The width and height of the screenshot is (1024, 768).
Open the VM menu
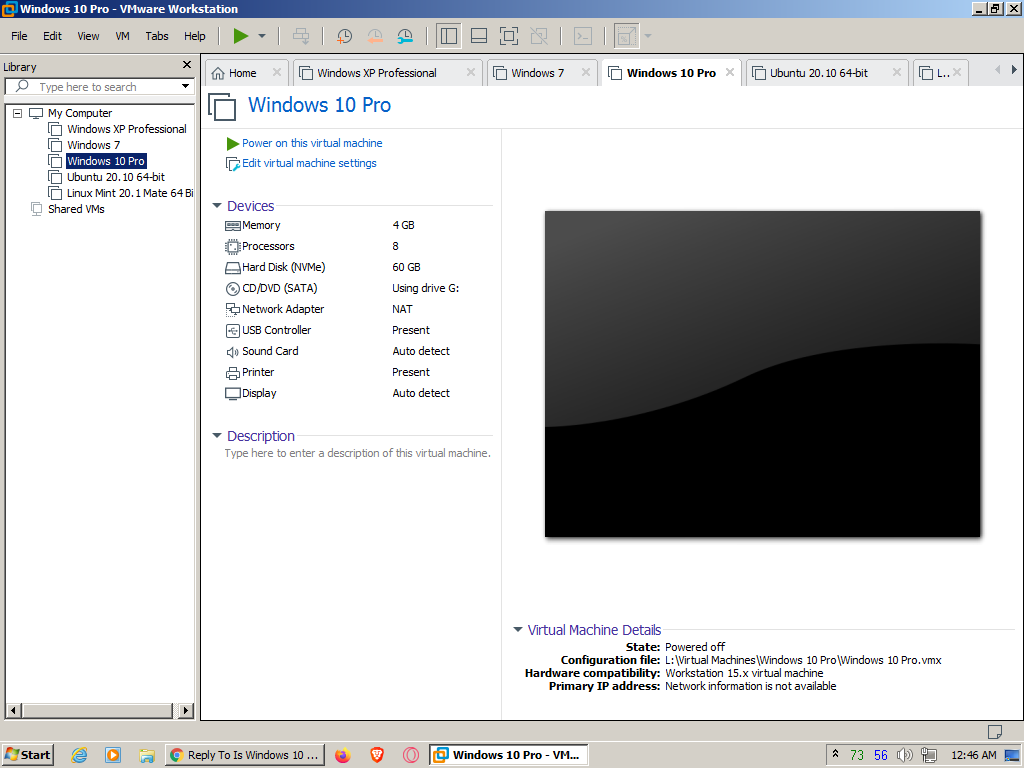click(x=122, y=36)
